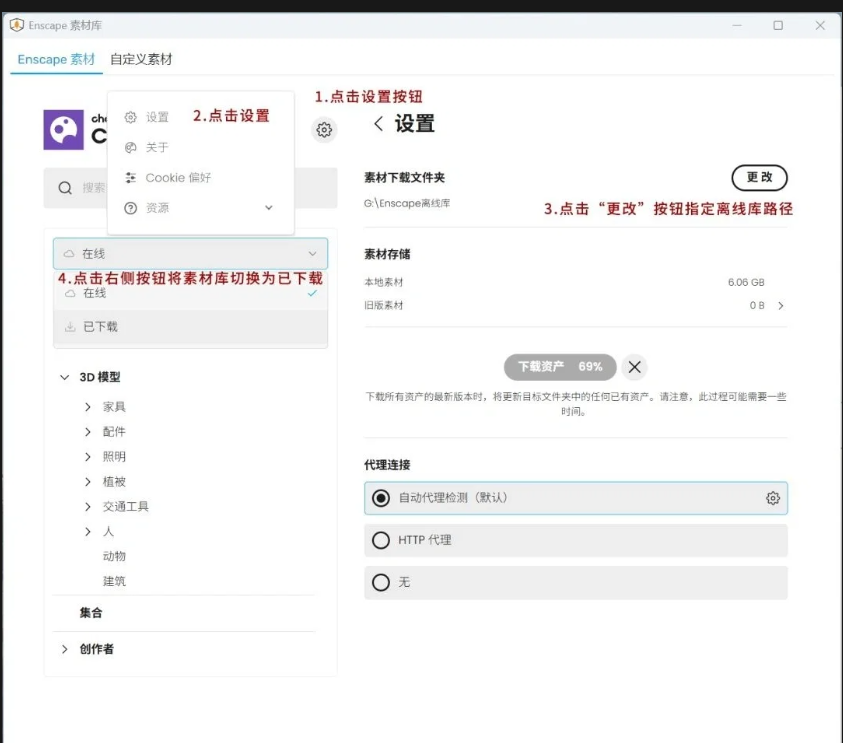Select the HTTP 代理 radio option
The image size is (843, 743).
coord(380,540)
